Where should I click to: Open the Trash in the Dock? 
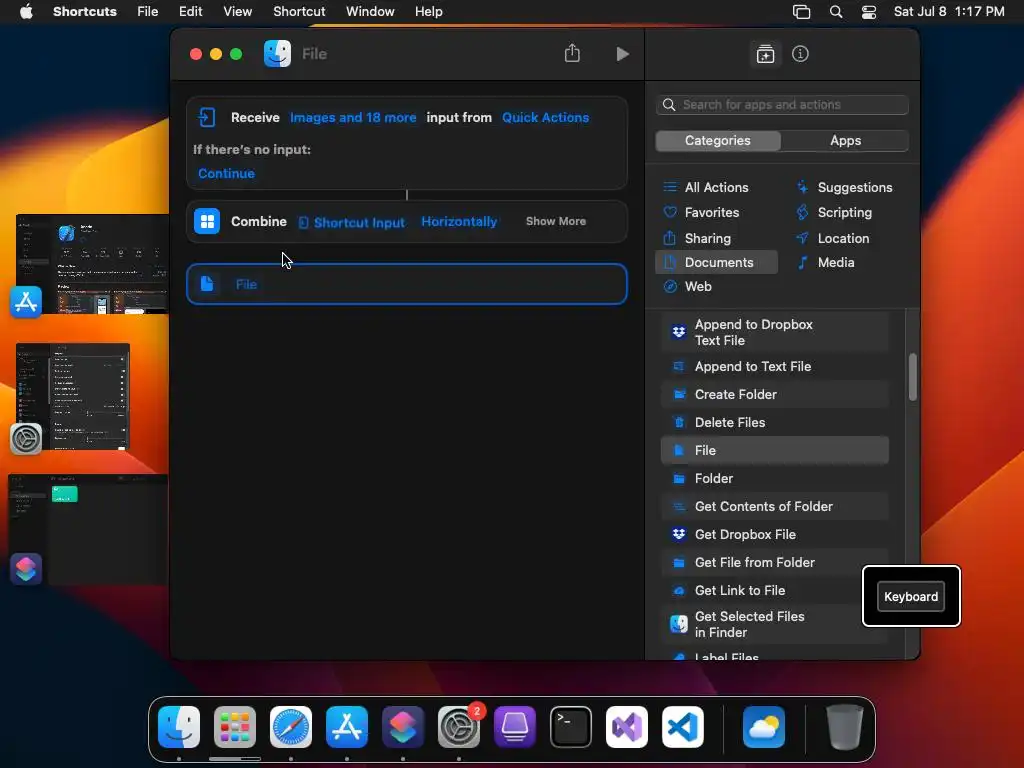(x=844, y=726)
